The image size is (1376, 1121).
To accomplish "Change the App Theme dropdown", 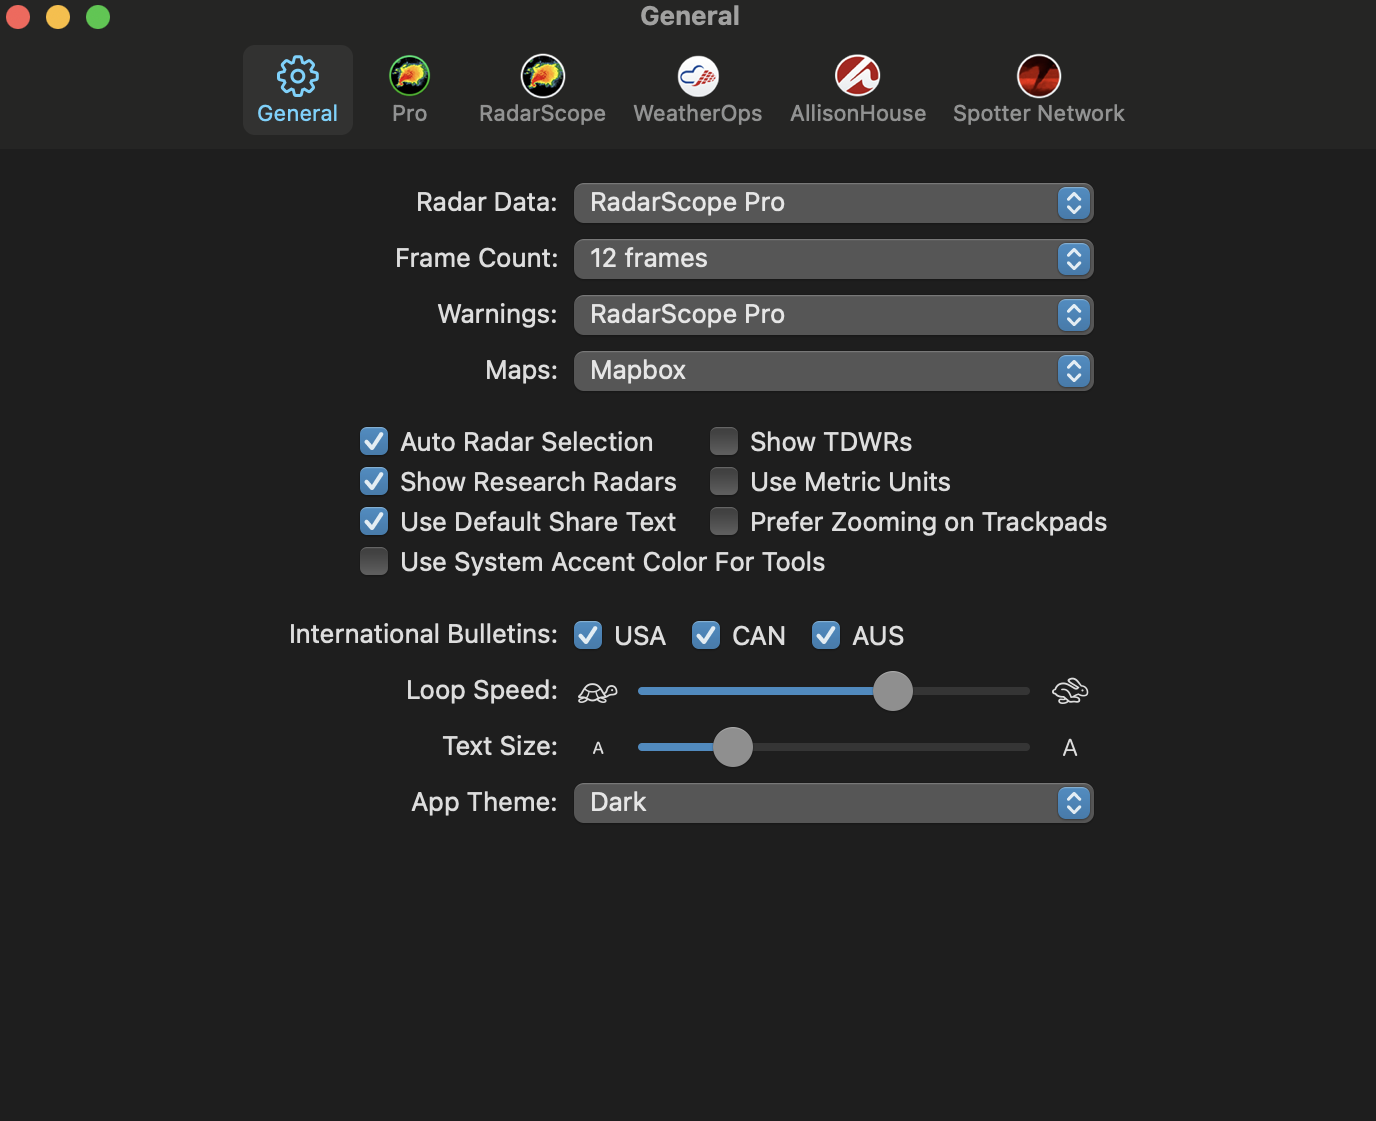I will [x=833, y=803].
